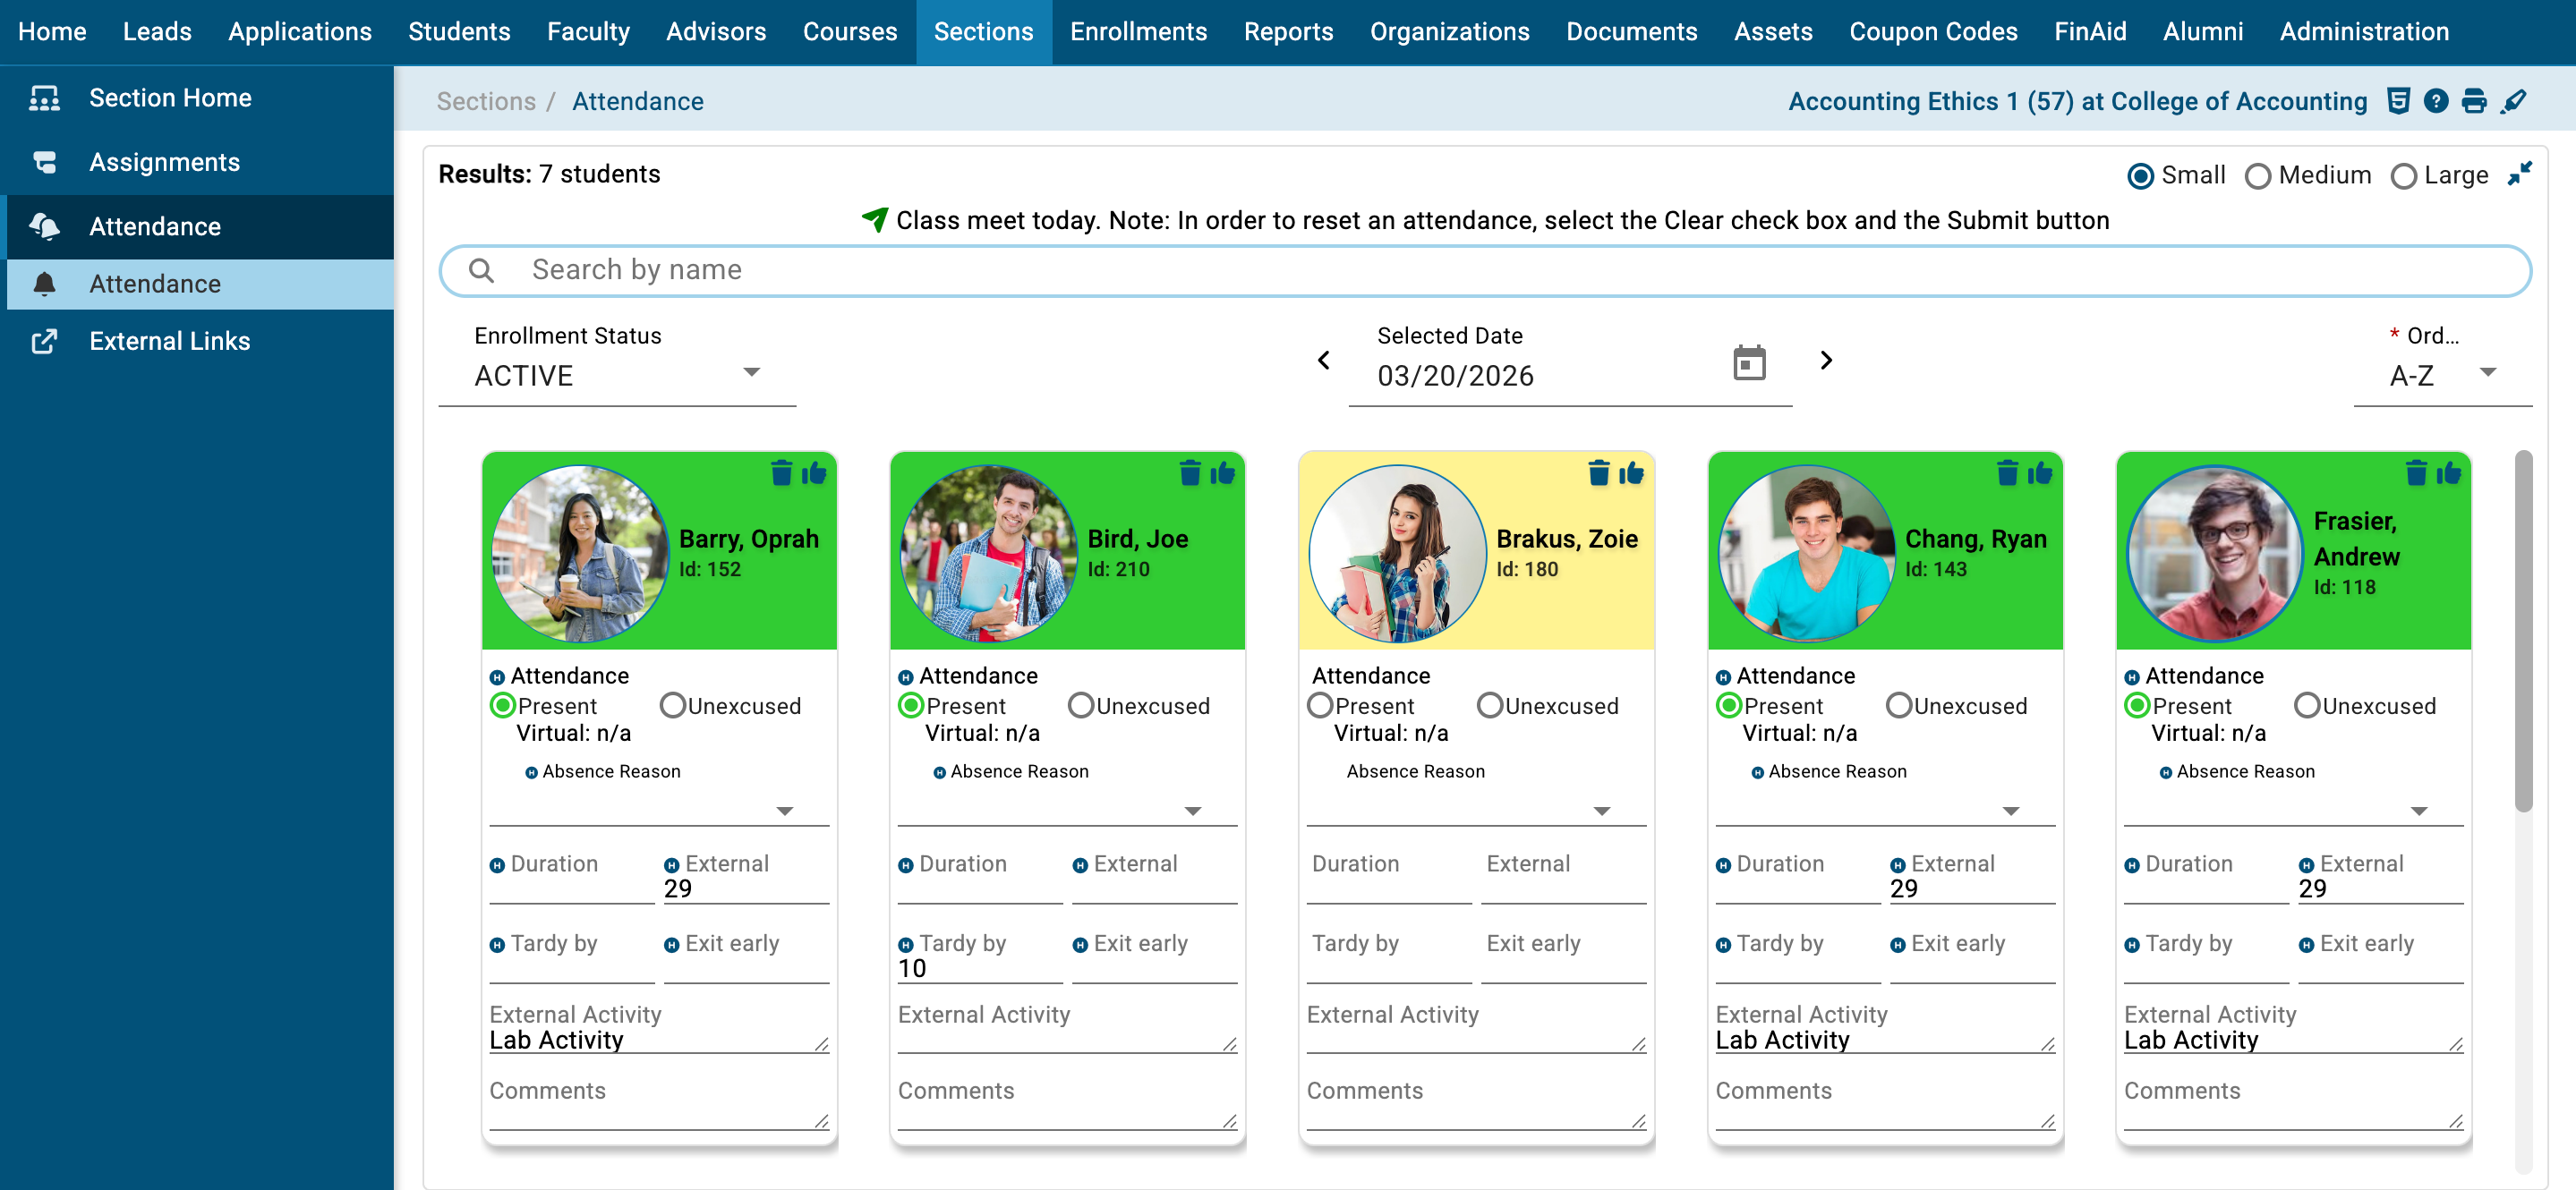Mark Brakus, Zoie as Present

click(1320, 706)
